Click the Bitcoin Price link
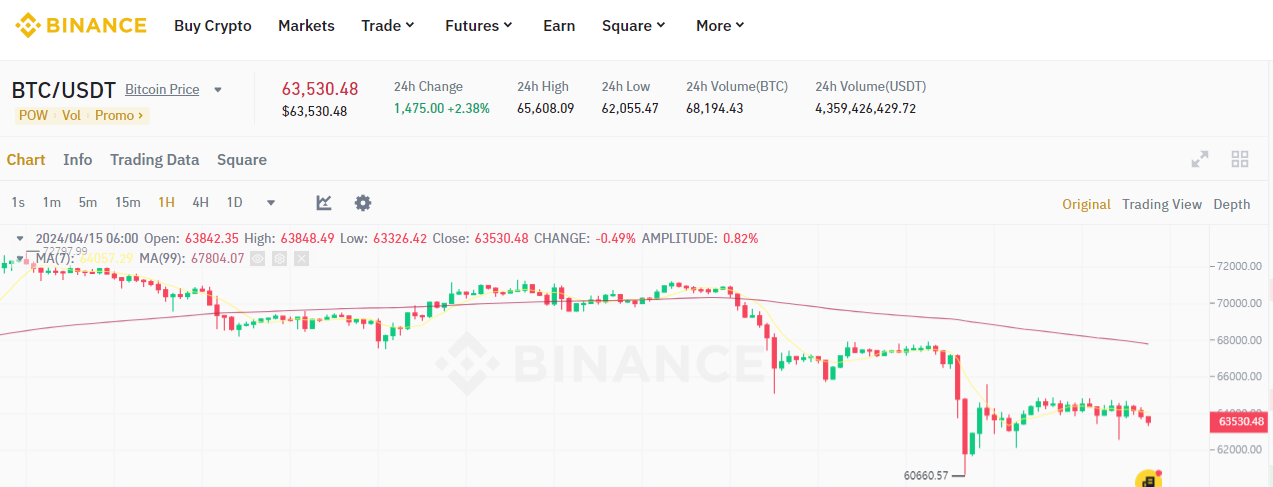The image size is (1273, 487). (162, 90)
